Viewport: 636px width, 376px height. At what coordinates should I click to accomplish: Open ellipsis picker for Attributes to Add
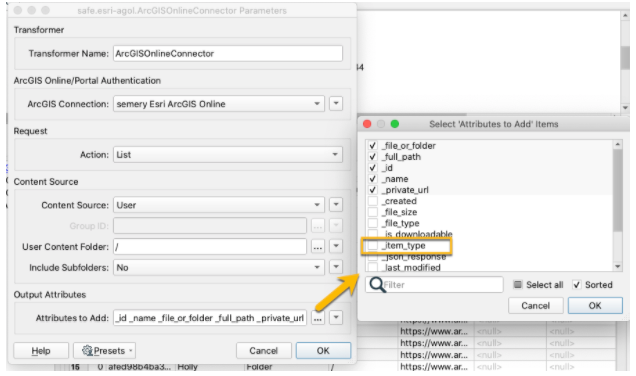(318, 318)
